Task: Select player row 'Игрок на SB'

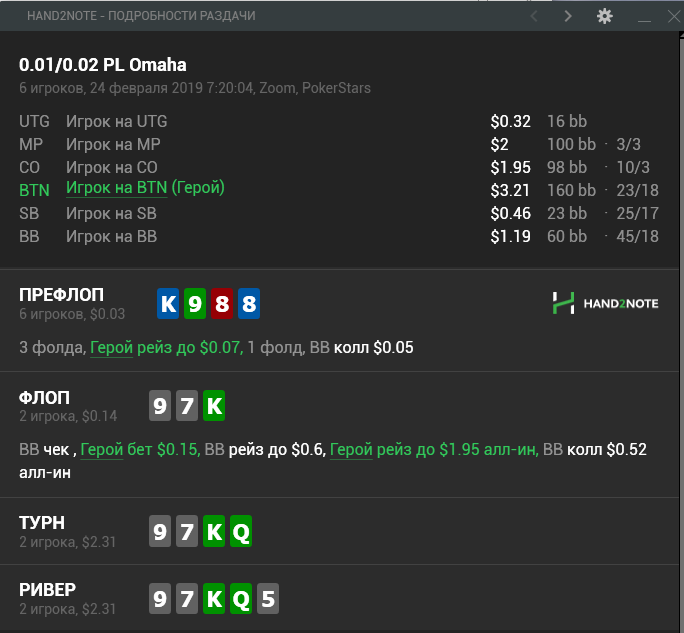Action: point(339,213)
